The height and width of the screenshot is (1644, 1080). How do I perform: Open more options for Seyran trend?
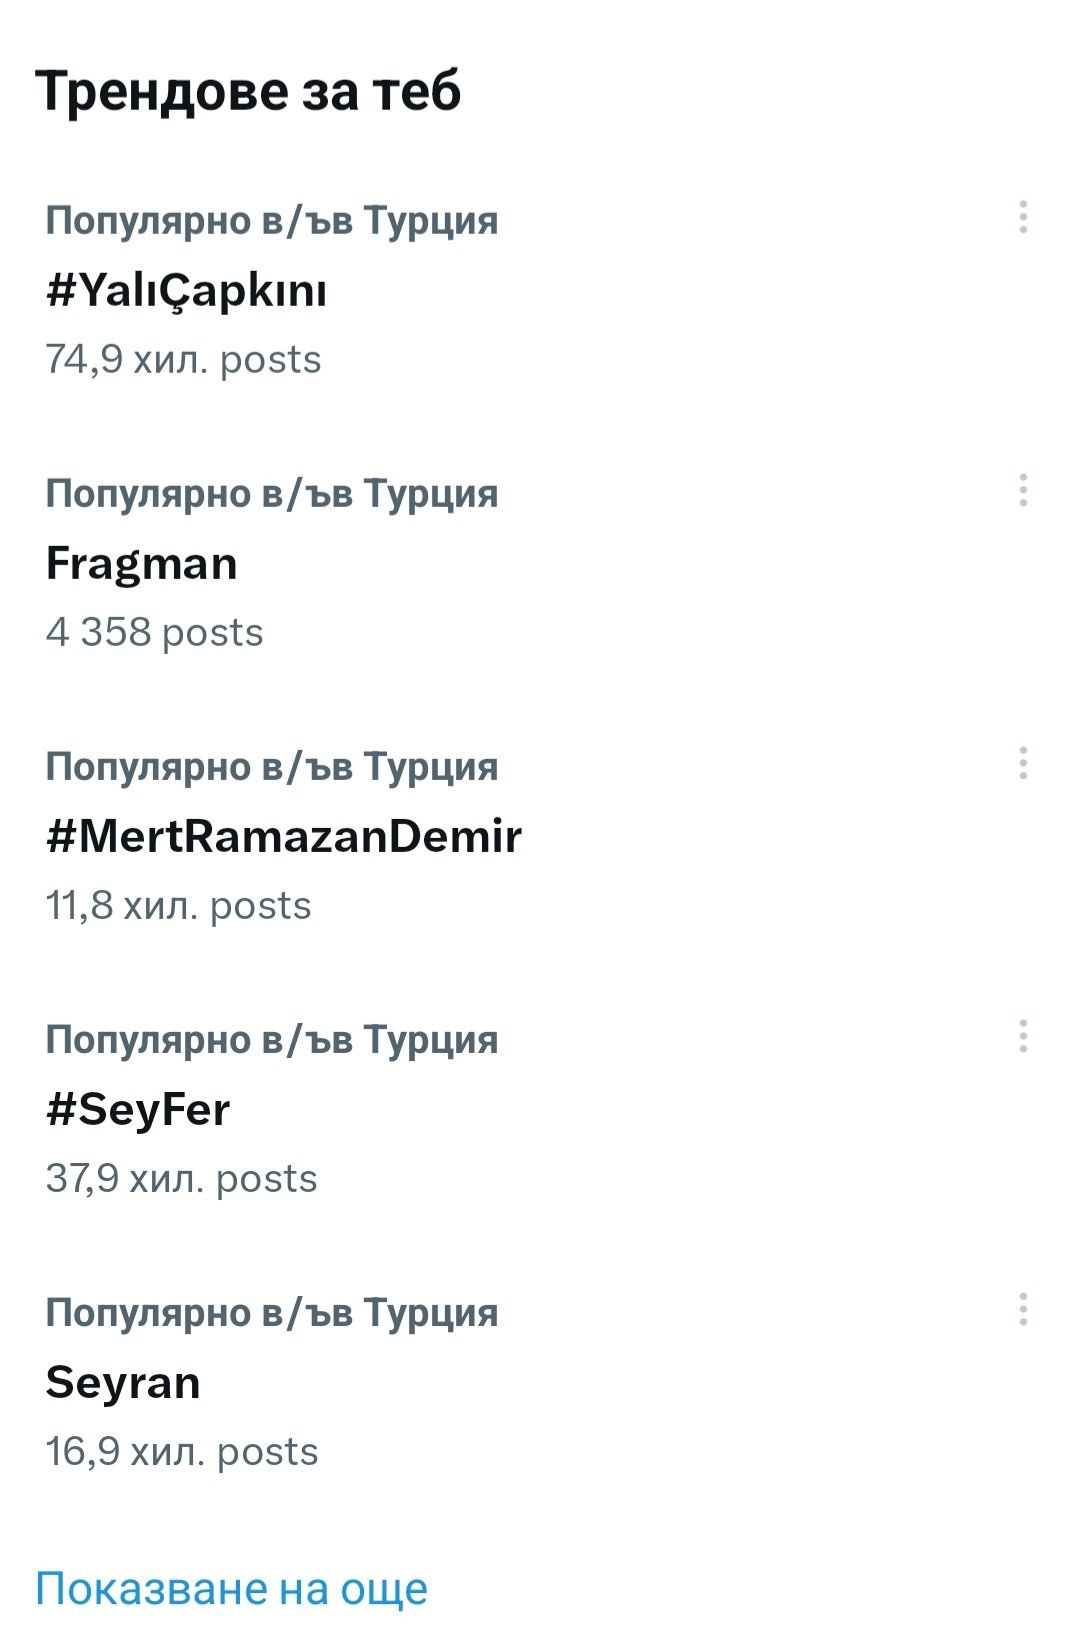pyautogui.click(x=1023, y=1309)
